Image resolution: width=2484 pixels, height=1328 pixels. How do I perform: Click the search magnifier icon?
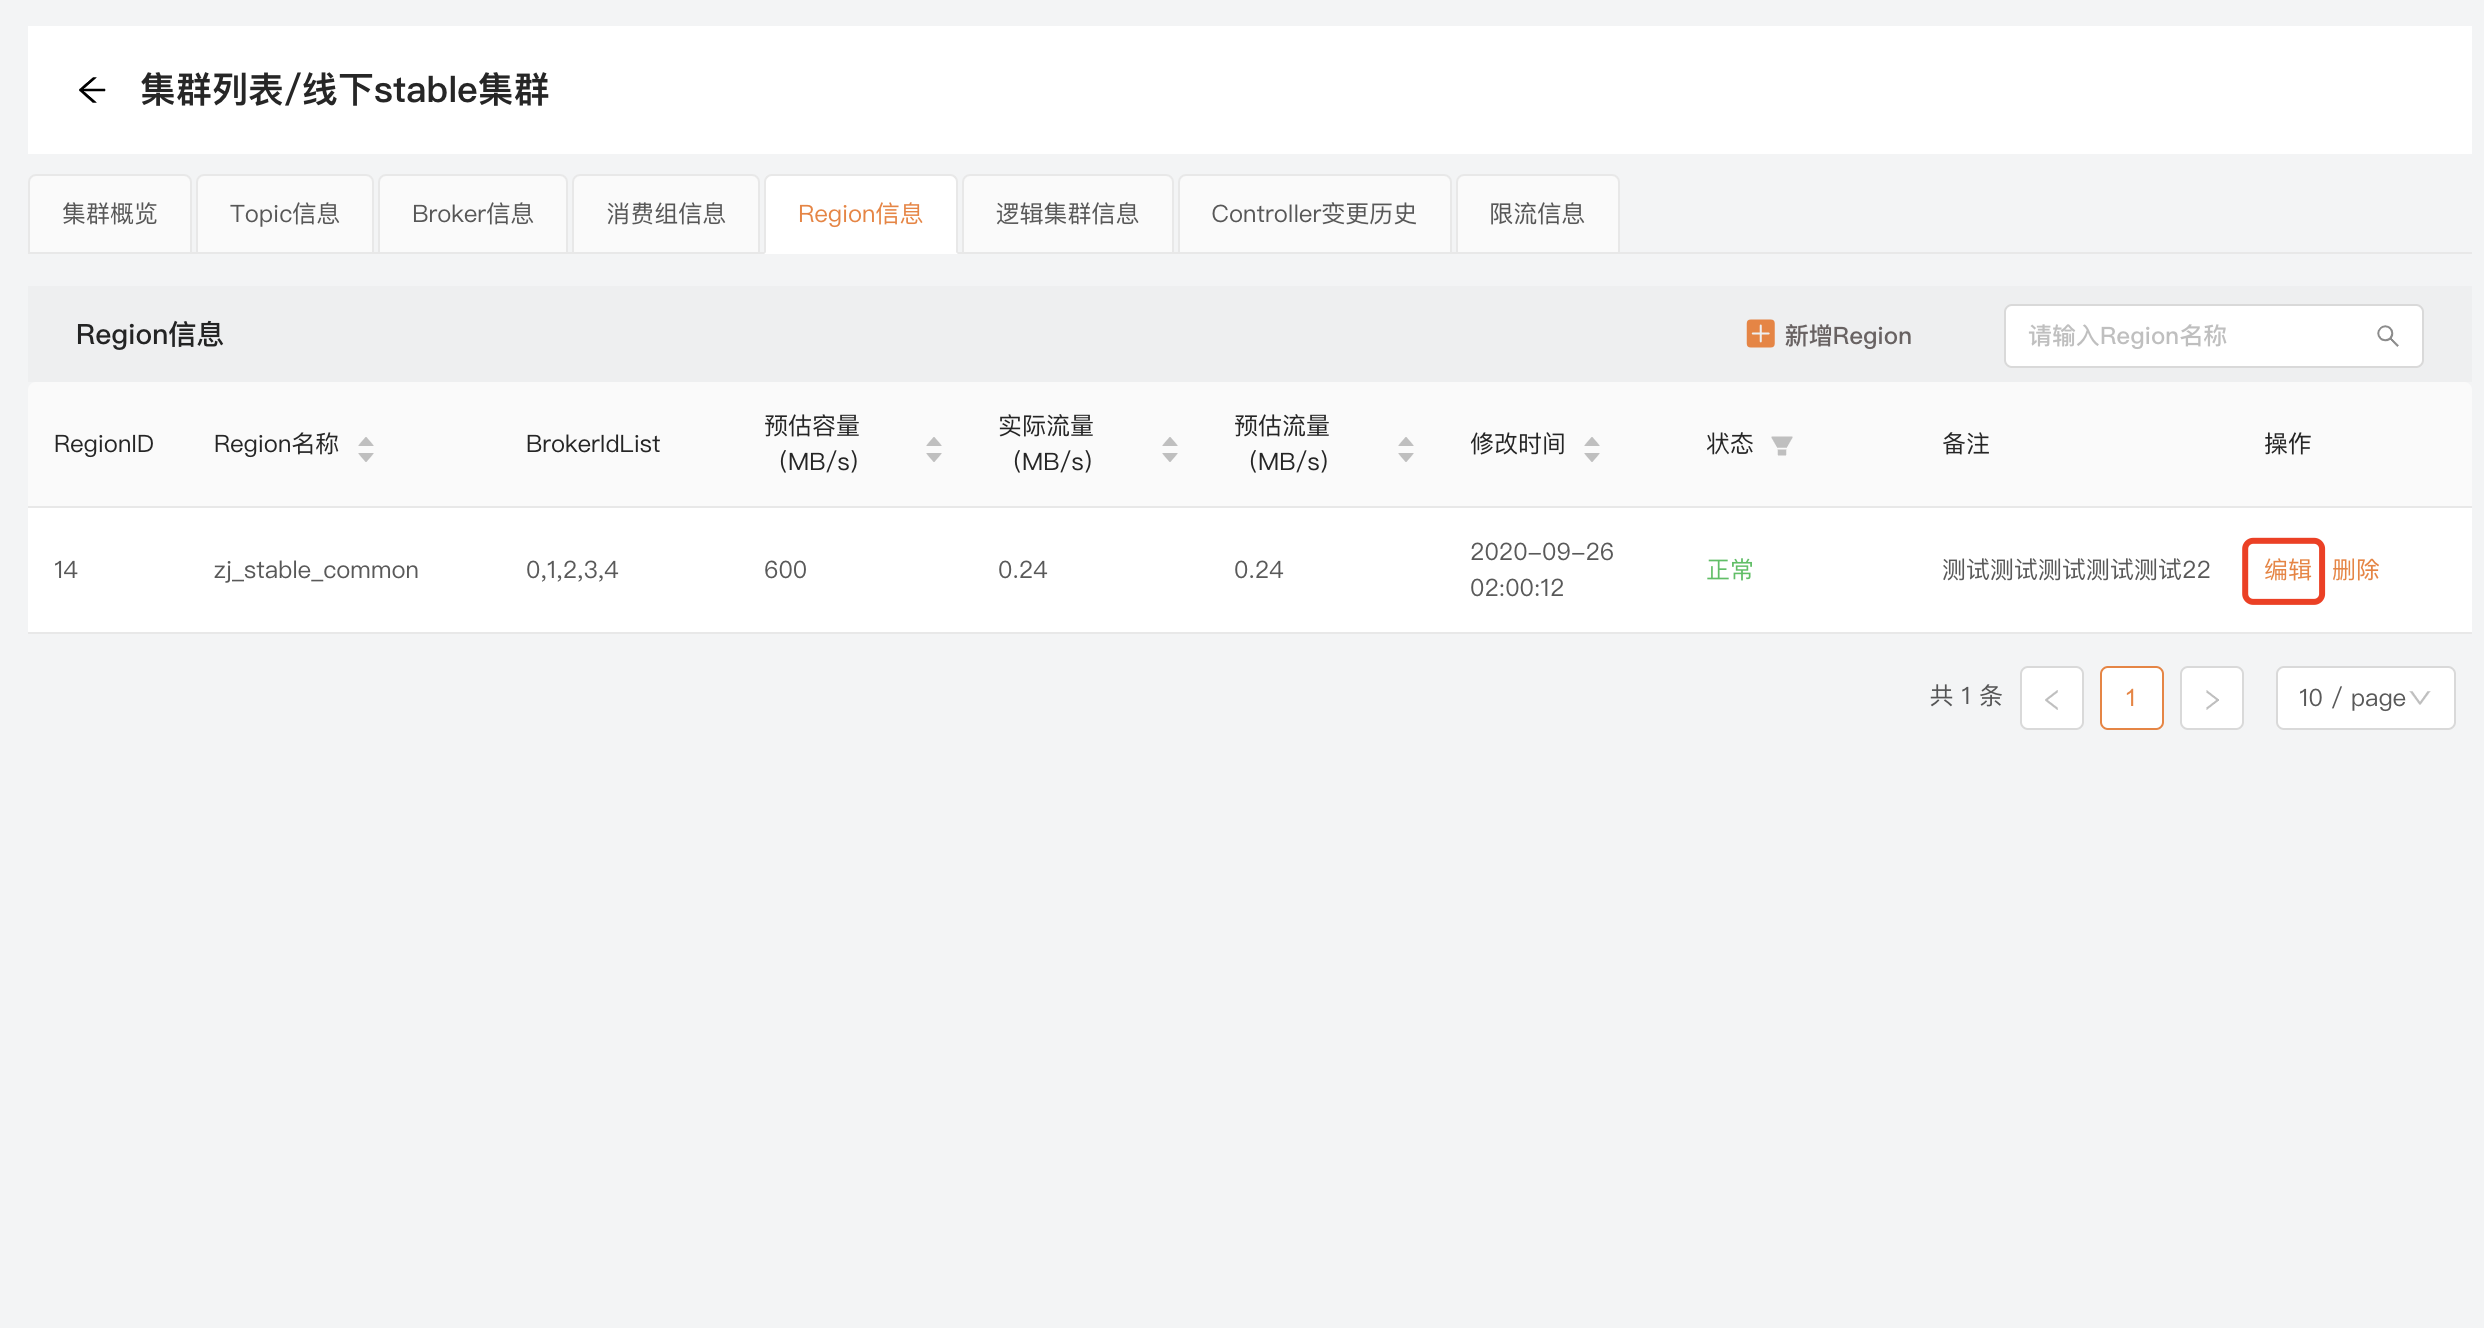(x=2387, y=336)
